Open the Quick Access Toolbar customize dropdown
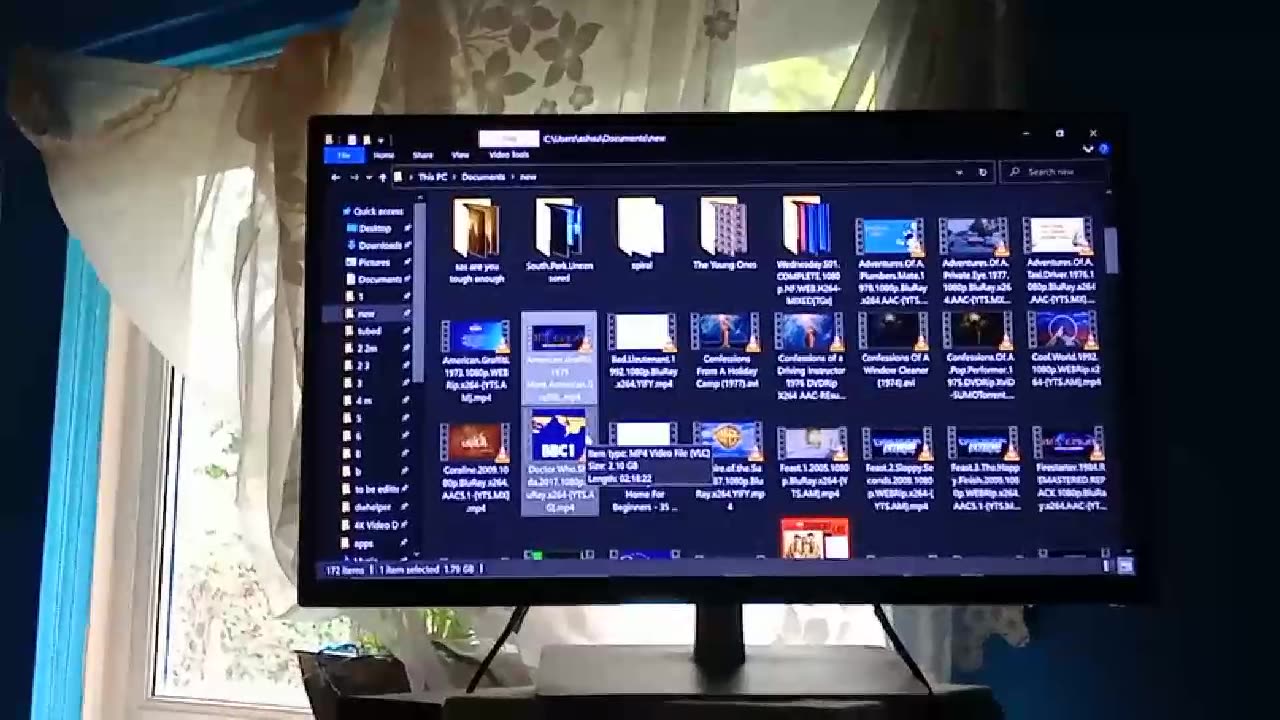 click(381, 139)
